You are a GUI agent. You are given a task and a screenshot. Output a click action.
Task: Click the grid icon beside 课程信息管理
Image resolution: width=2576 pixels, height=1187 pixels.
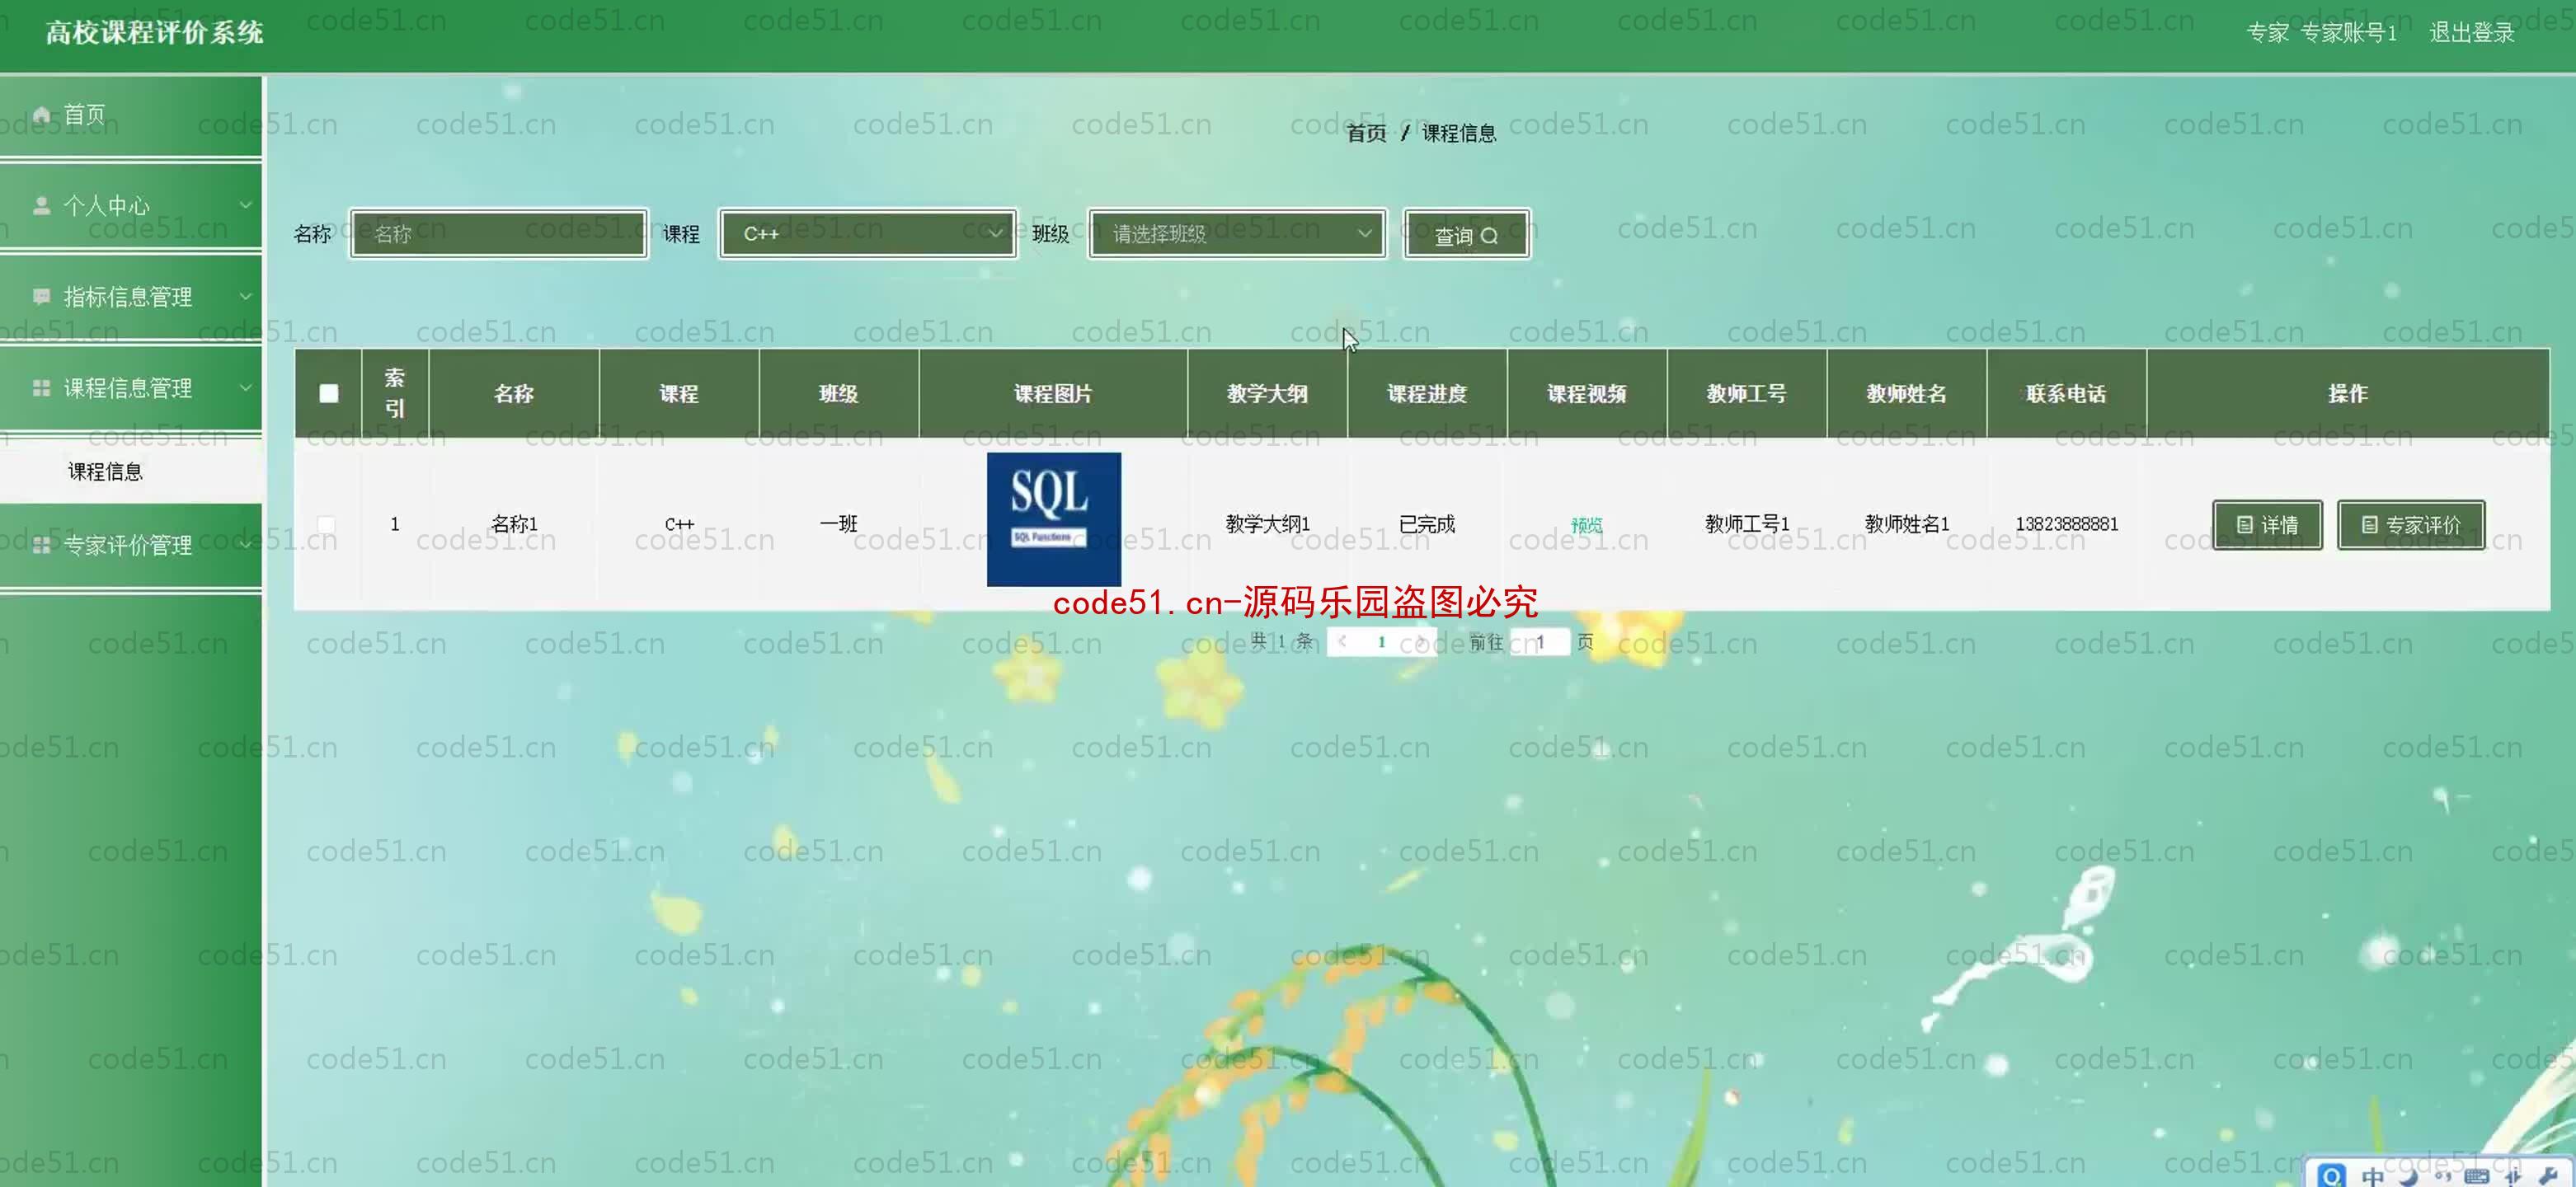[x=41, y=388]
